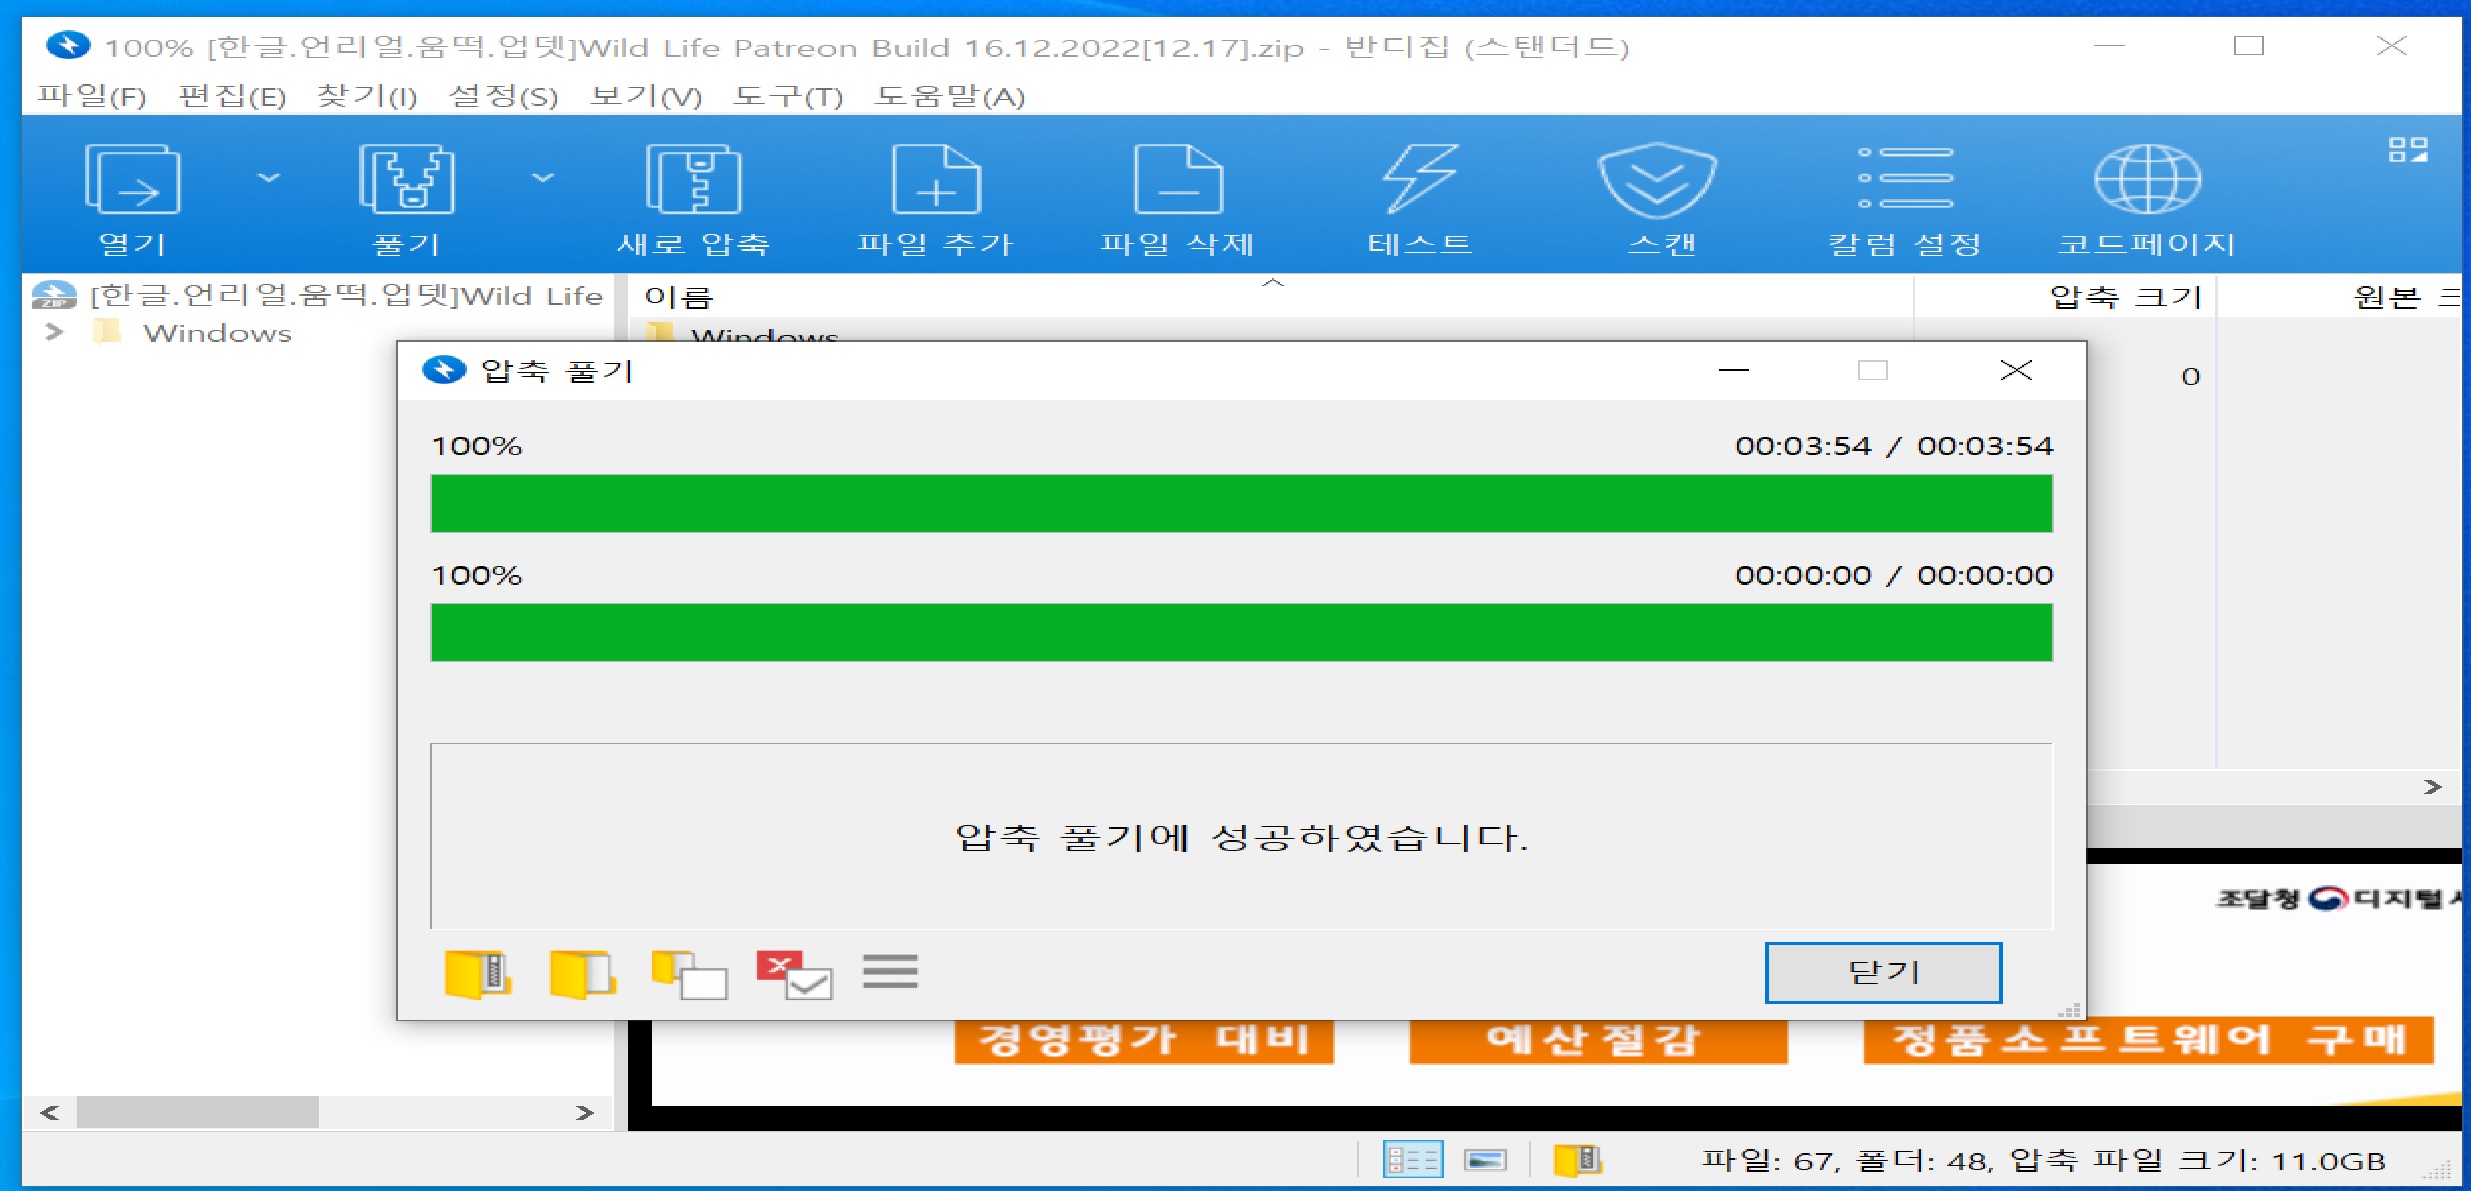This screenshot has width=2471, height=1191.
Task: Expand dropdown arrow next to 풀기
Action: pyautogui.click(x=543, y=178)
